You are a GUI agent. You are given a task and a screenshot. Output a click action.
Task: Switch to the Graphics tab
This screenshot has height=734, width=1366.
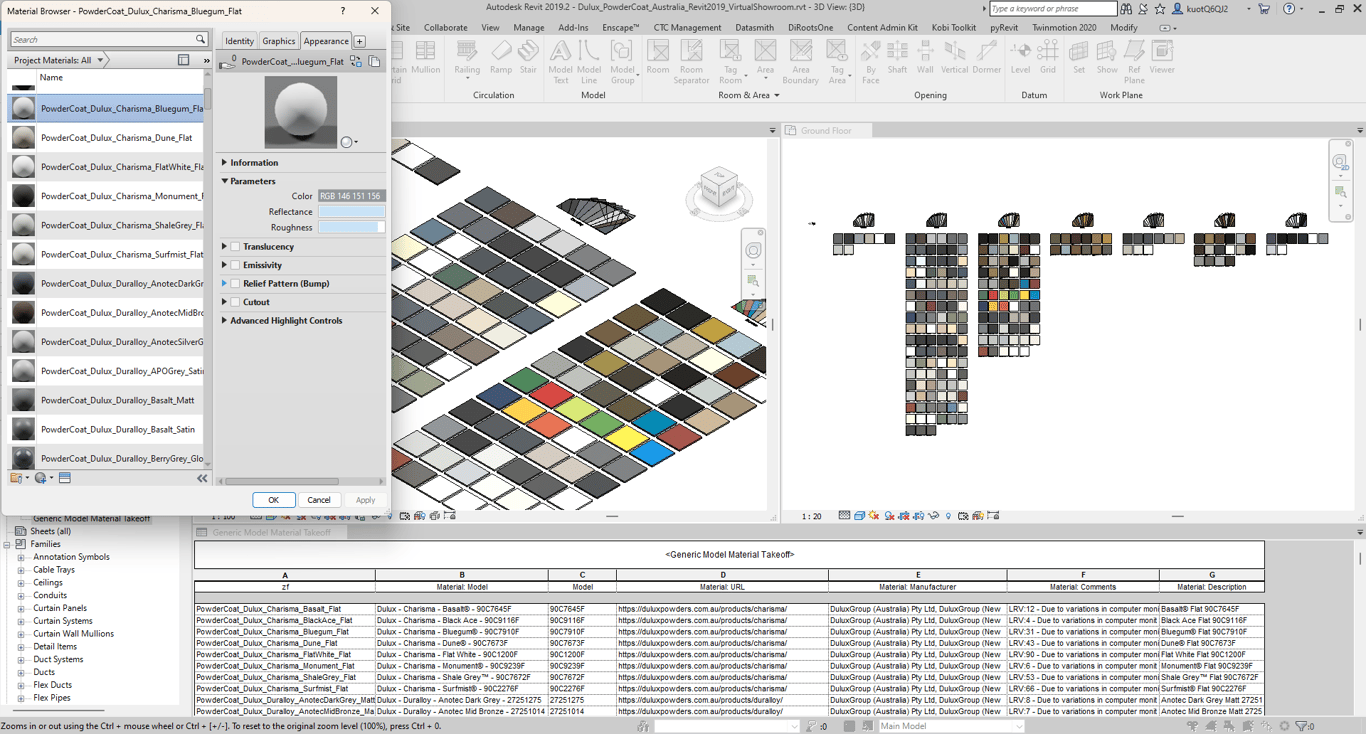point(278,41)
